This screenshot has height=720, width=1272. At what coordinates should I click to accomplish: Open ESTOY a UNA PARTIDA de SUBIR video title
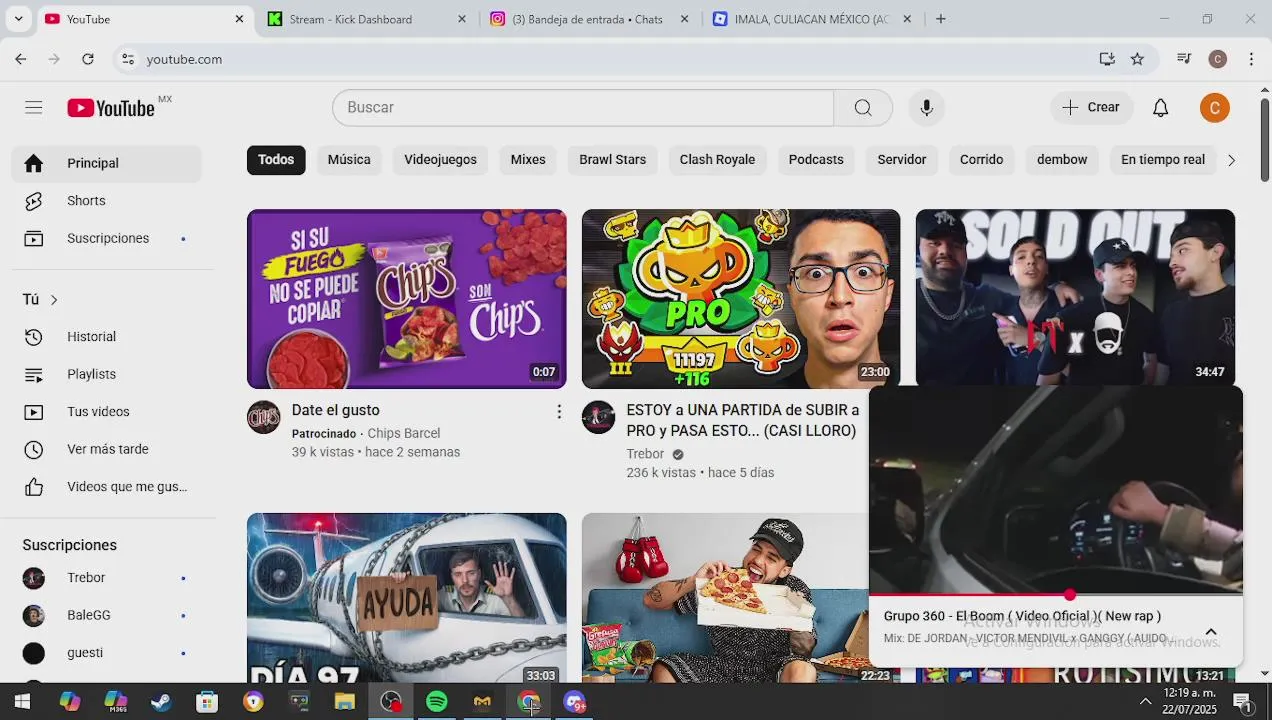coord(742,420)
